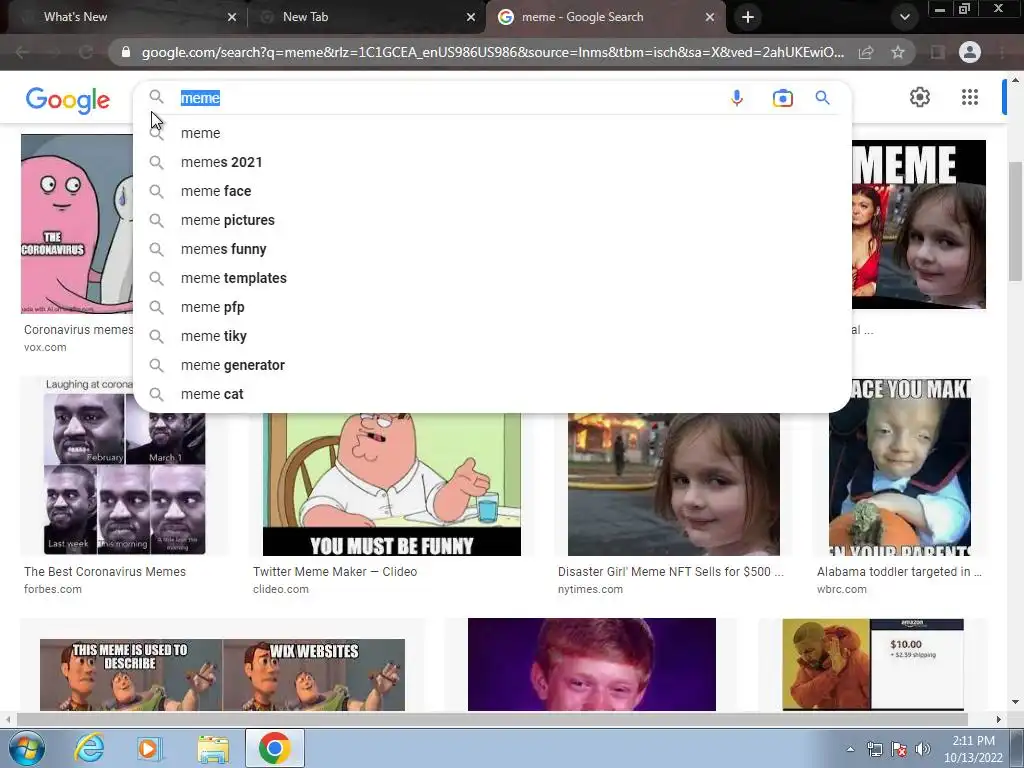1024x768 pixels.
Task: Open 'Disaster Girl' Meme NFT Sells link
Action: (x=671, y=571)
